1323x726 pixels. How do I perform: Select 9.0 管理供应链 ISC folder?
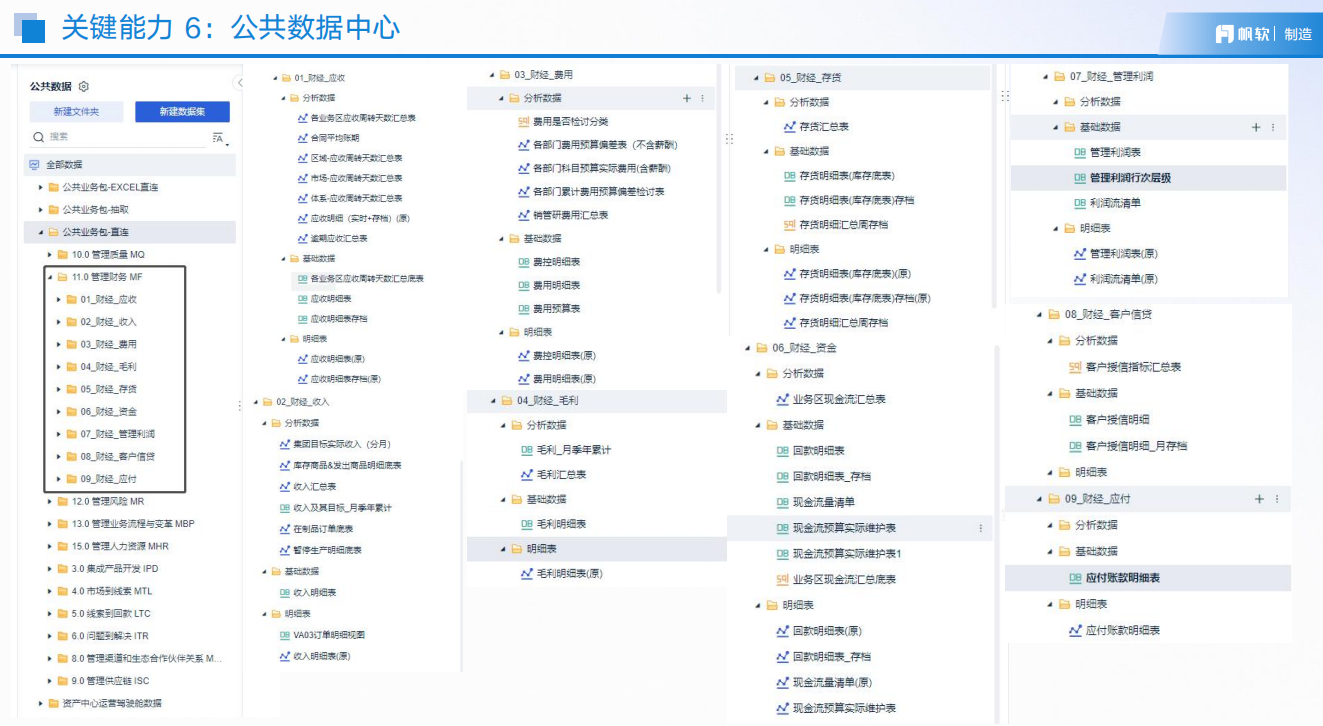[x=110, y=681]
